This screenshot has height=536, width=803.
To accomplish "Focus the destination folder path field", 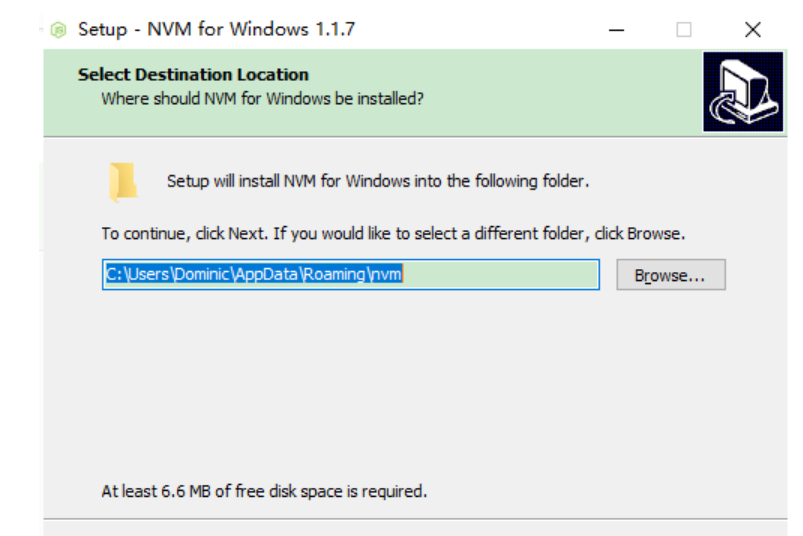I will tap(350, 274).
